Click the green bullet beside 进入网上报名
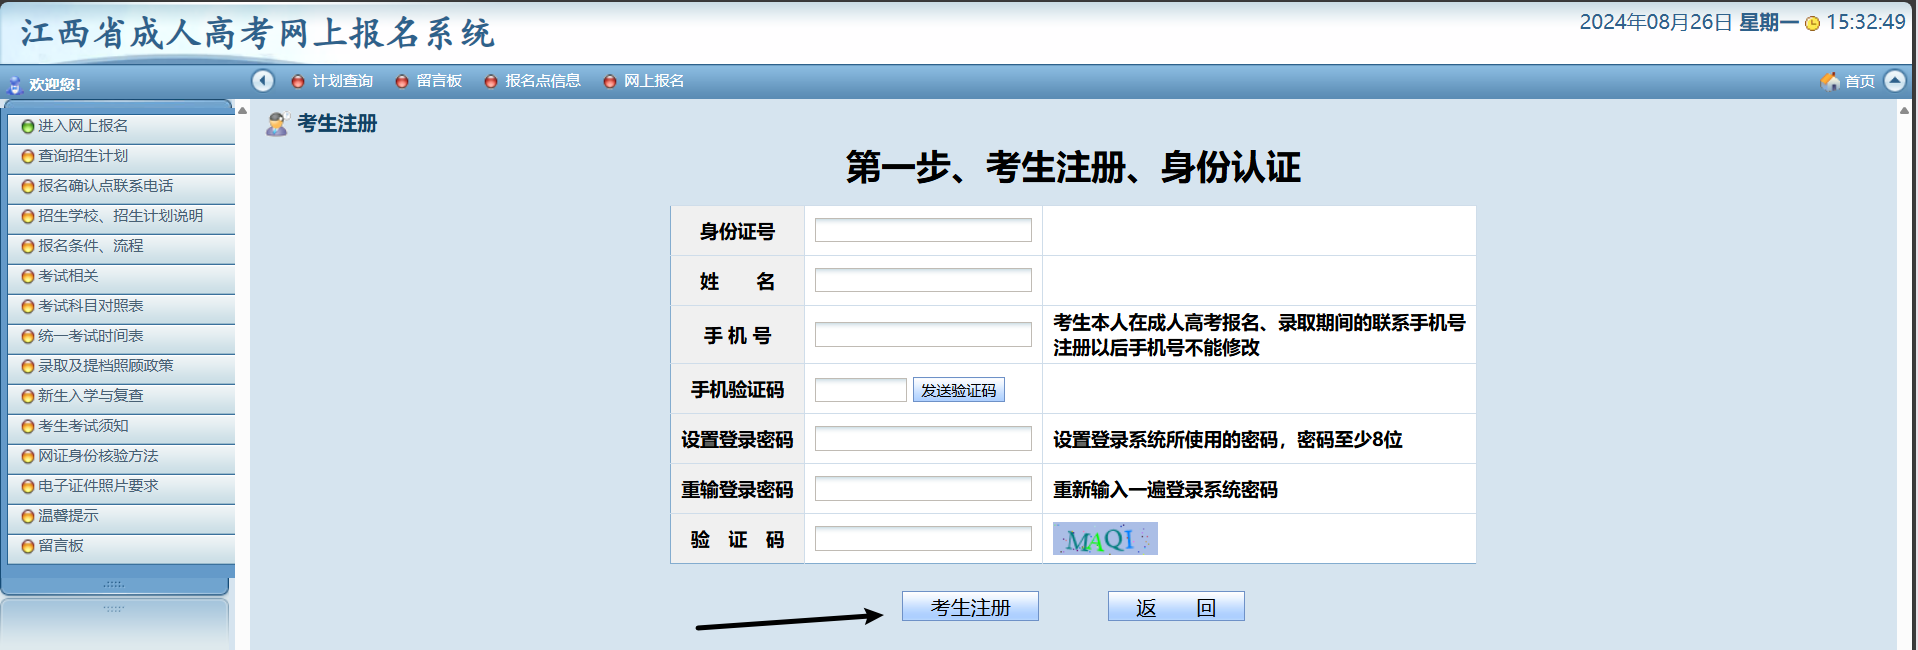Viewport: 1918px width, 650px height. point(28,127)
